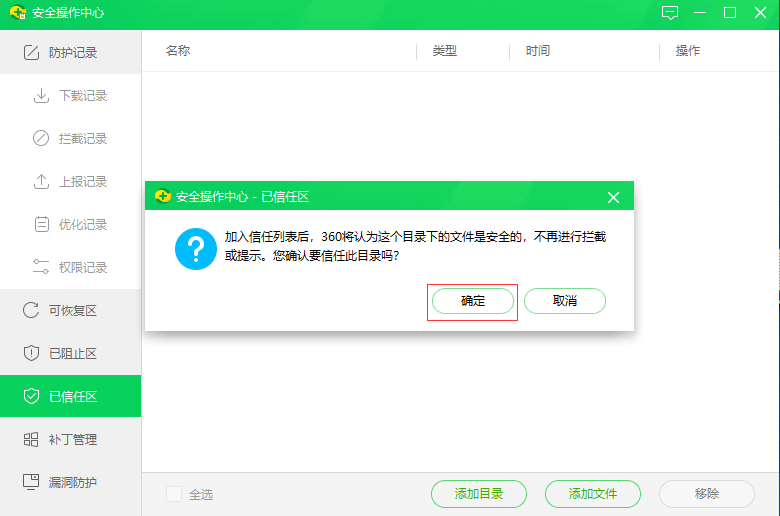The width and height of the screenshot is (780, 516).
Task: Select the 拦截记录 blocked-circle icon
Action: click(41, 139)
